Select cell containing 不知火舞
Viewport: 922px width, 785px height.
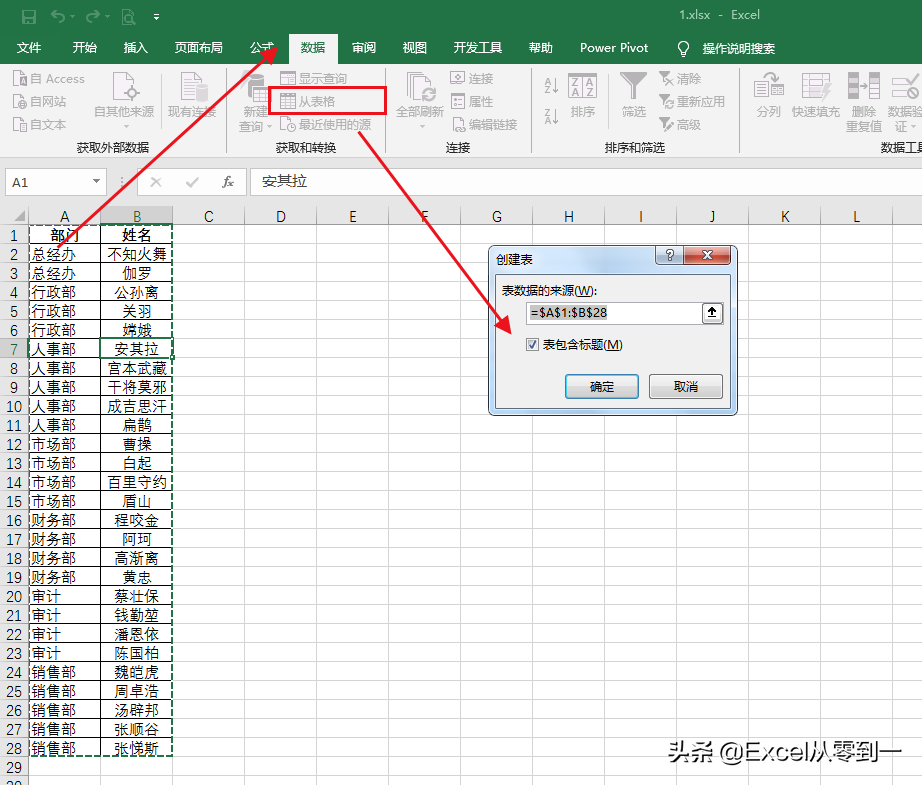[136, 254]
